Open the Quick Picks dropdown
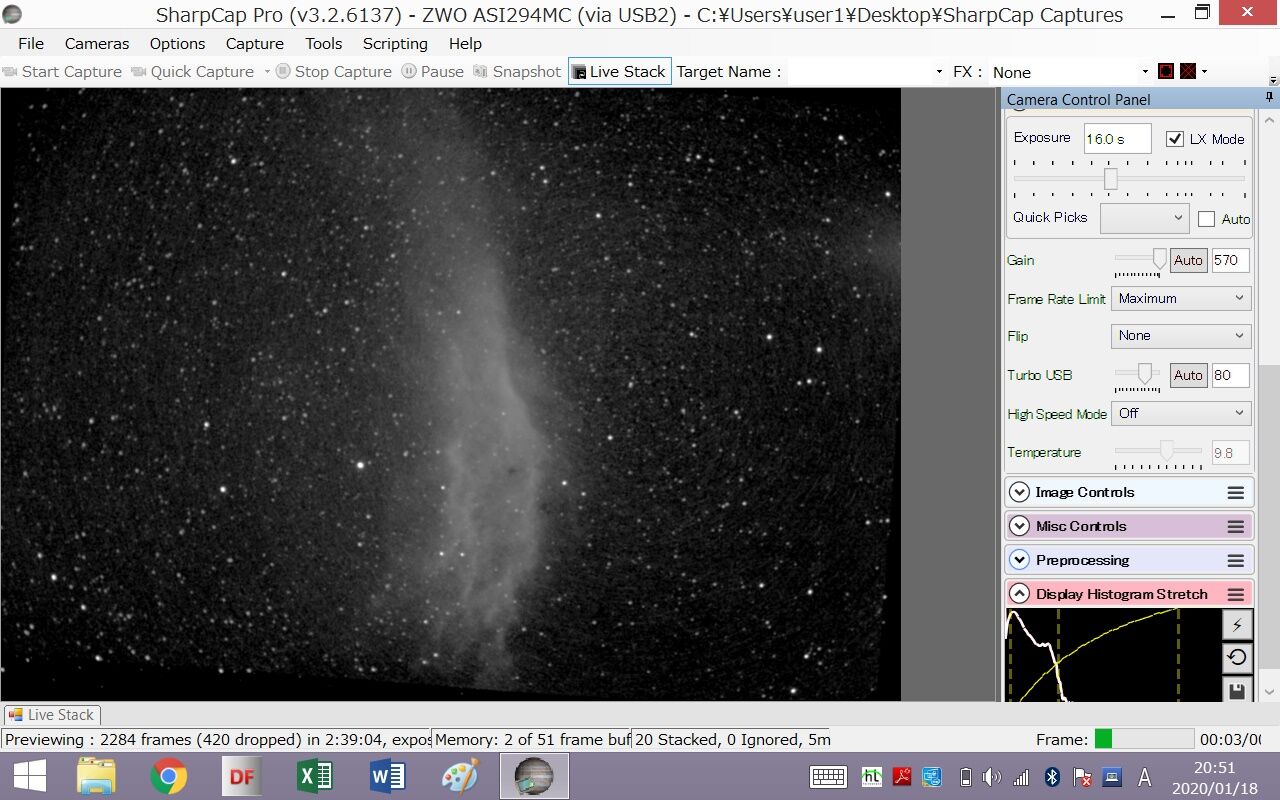The image size is (1280, 800). [x=1144, y=219]
